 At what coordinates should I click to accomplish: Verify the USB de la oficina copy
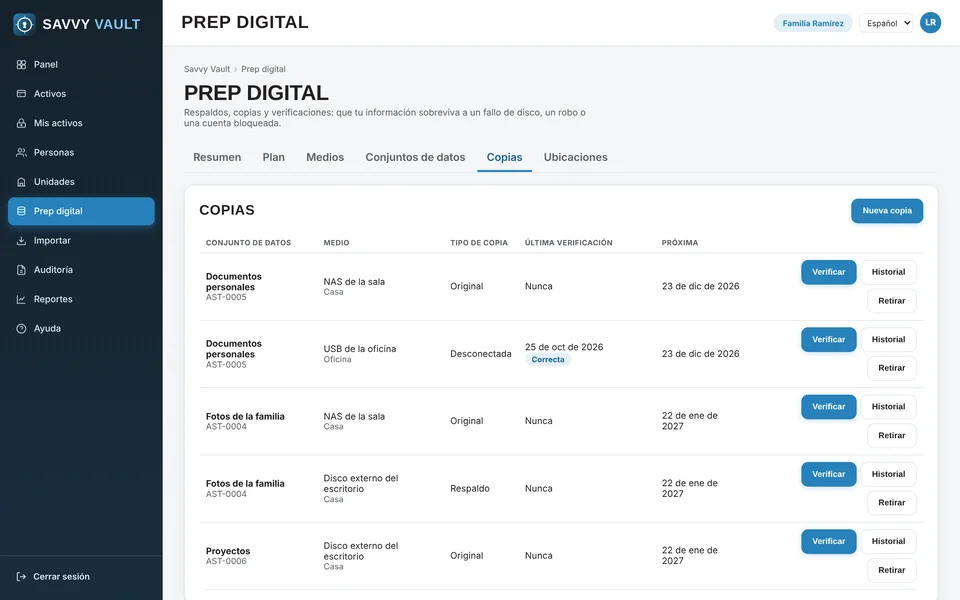tap(828, 340)
